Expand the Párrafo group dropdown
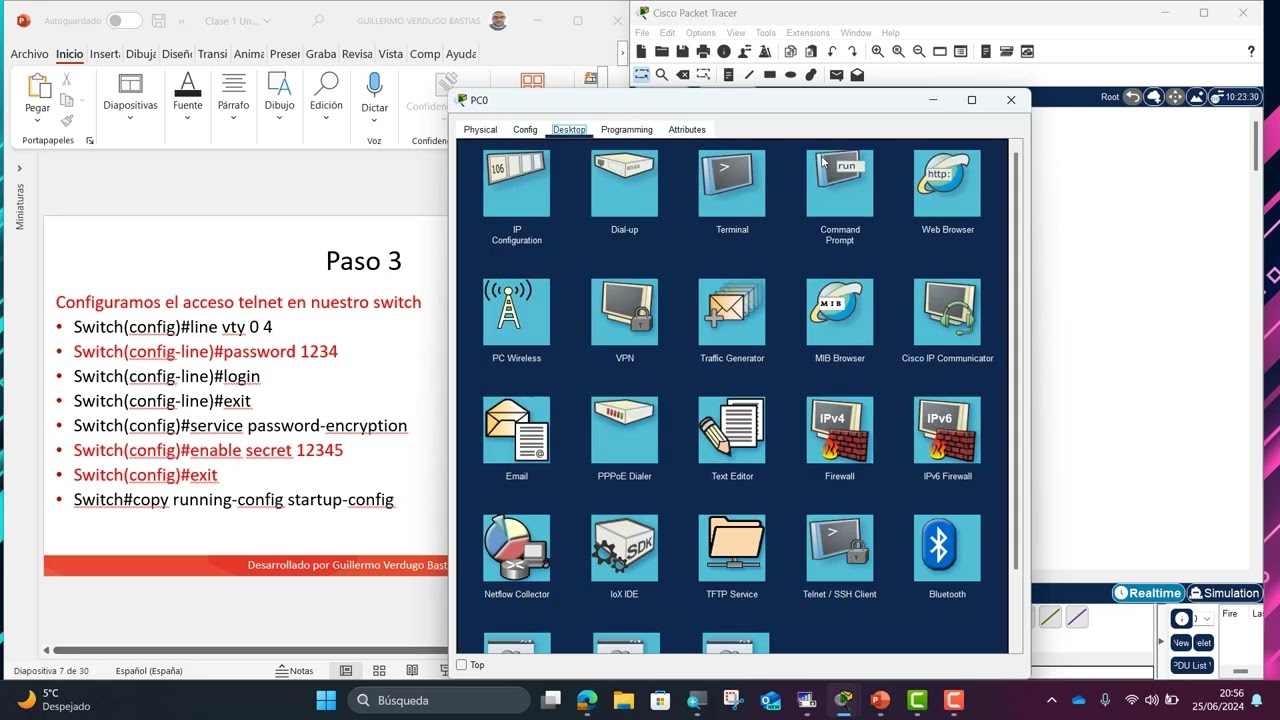 pyautogui.click(x=233, y=118)
